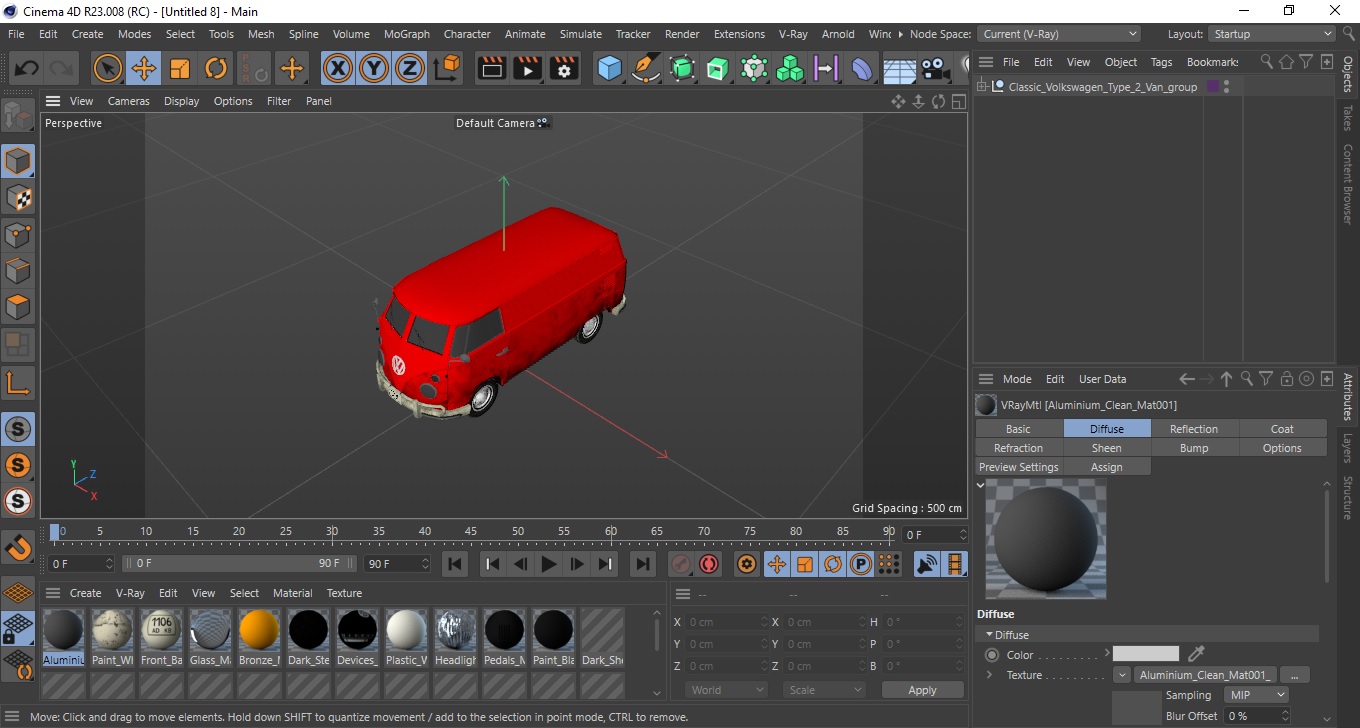Image resolution: width=1360 pixels, height=728 pixels.
Task: Click the Play Forwards button
Action: (548, 564)
